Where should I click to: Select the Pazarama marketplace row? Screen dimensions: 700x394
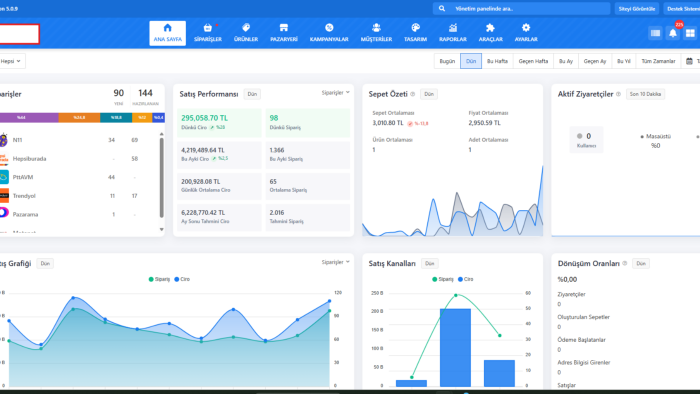point(79,215)
